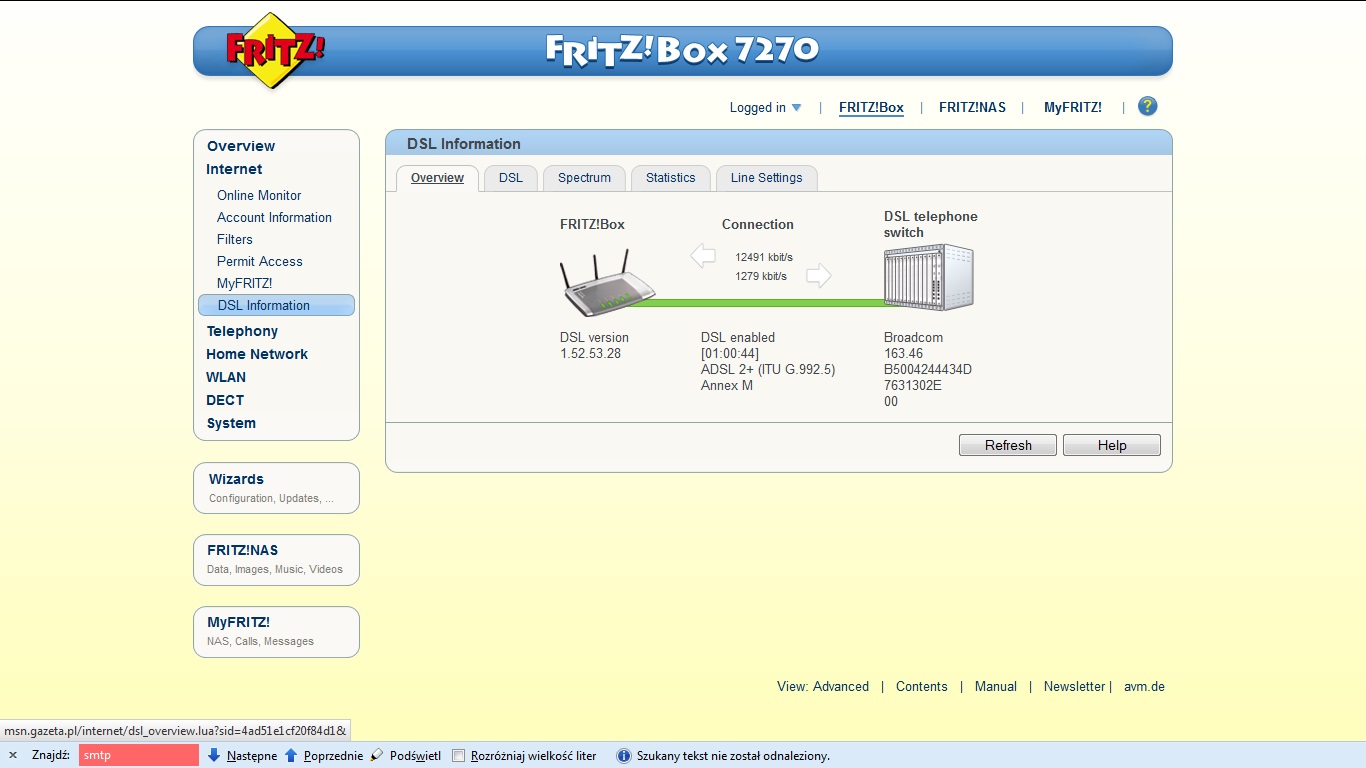Click the 1279 kbit/s upstream rate
1366x768 pixels.
coord(761,276)
